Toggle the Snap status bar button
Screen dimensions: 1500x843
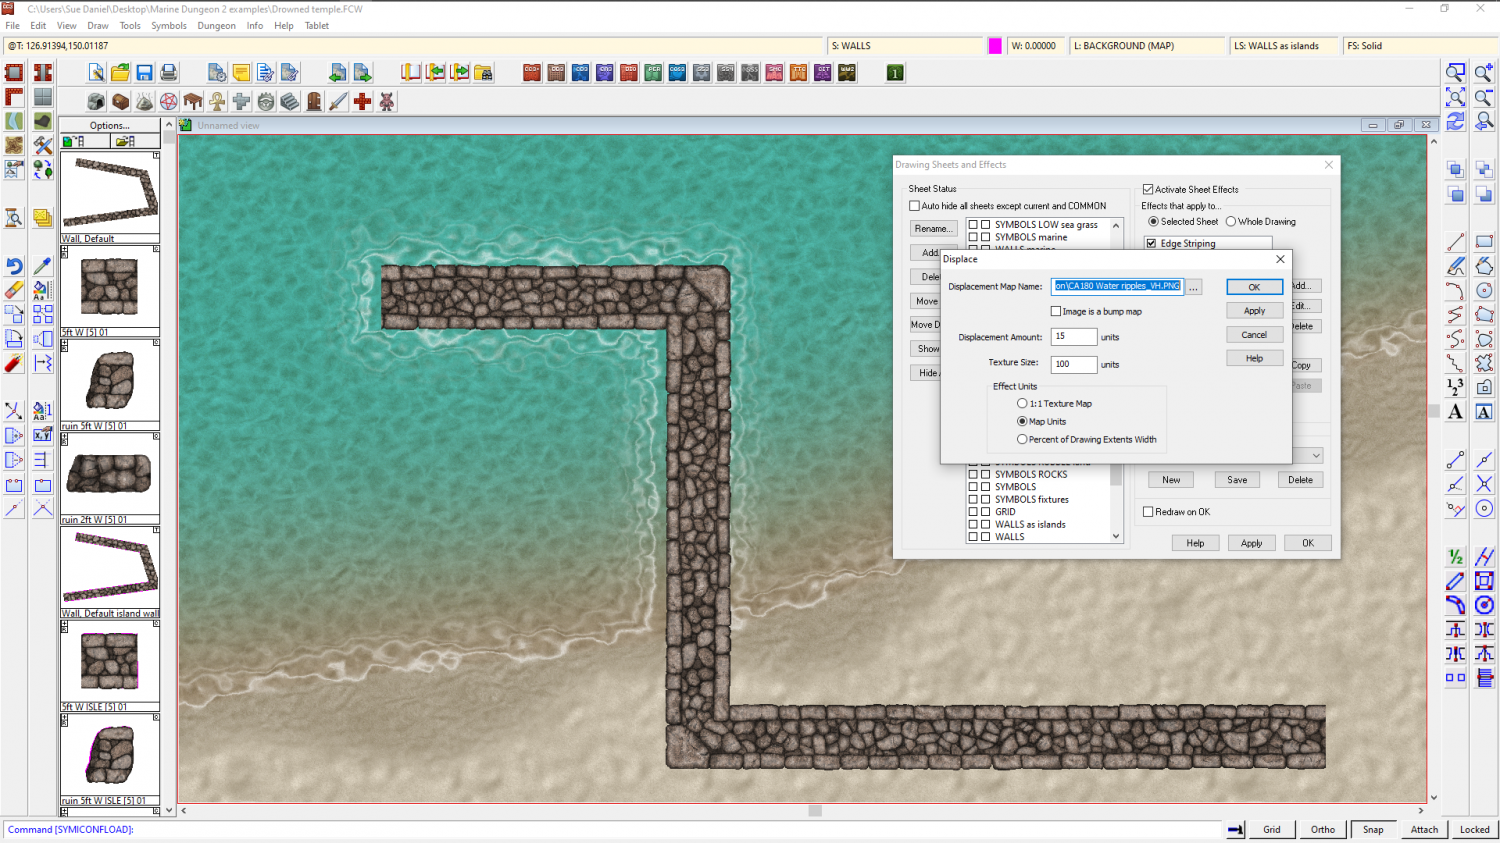point(1373,829)
